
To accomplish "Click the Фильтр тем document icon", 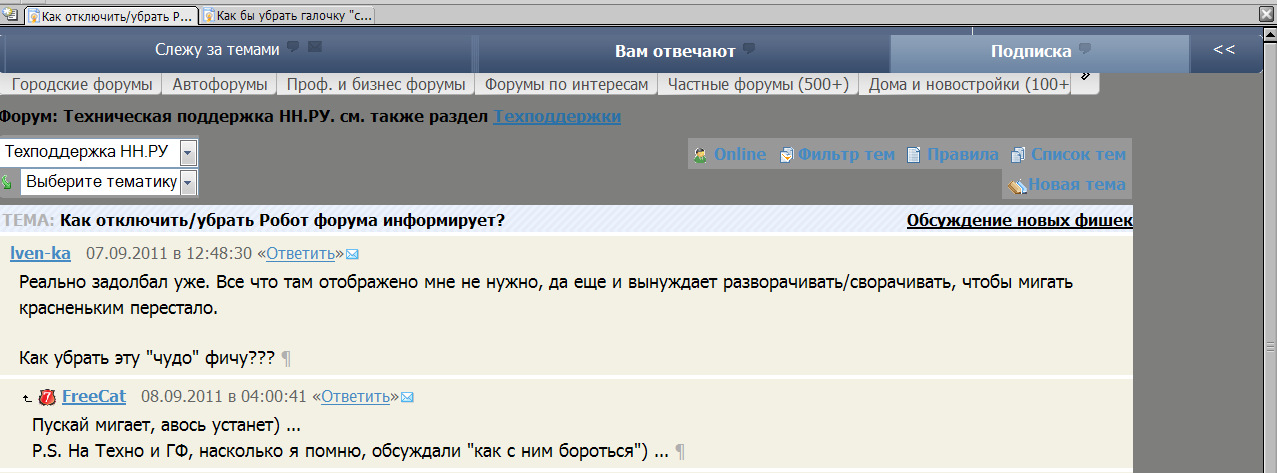I will coord(786,155).
